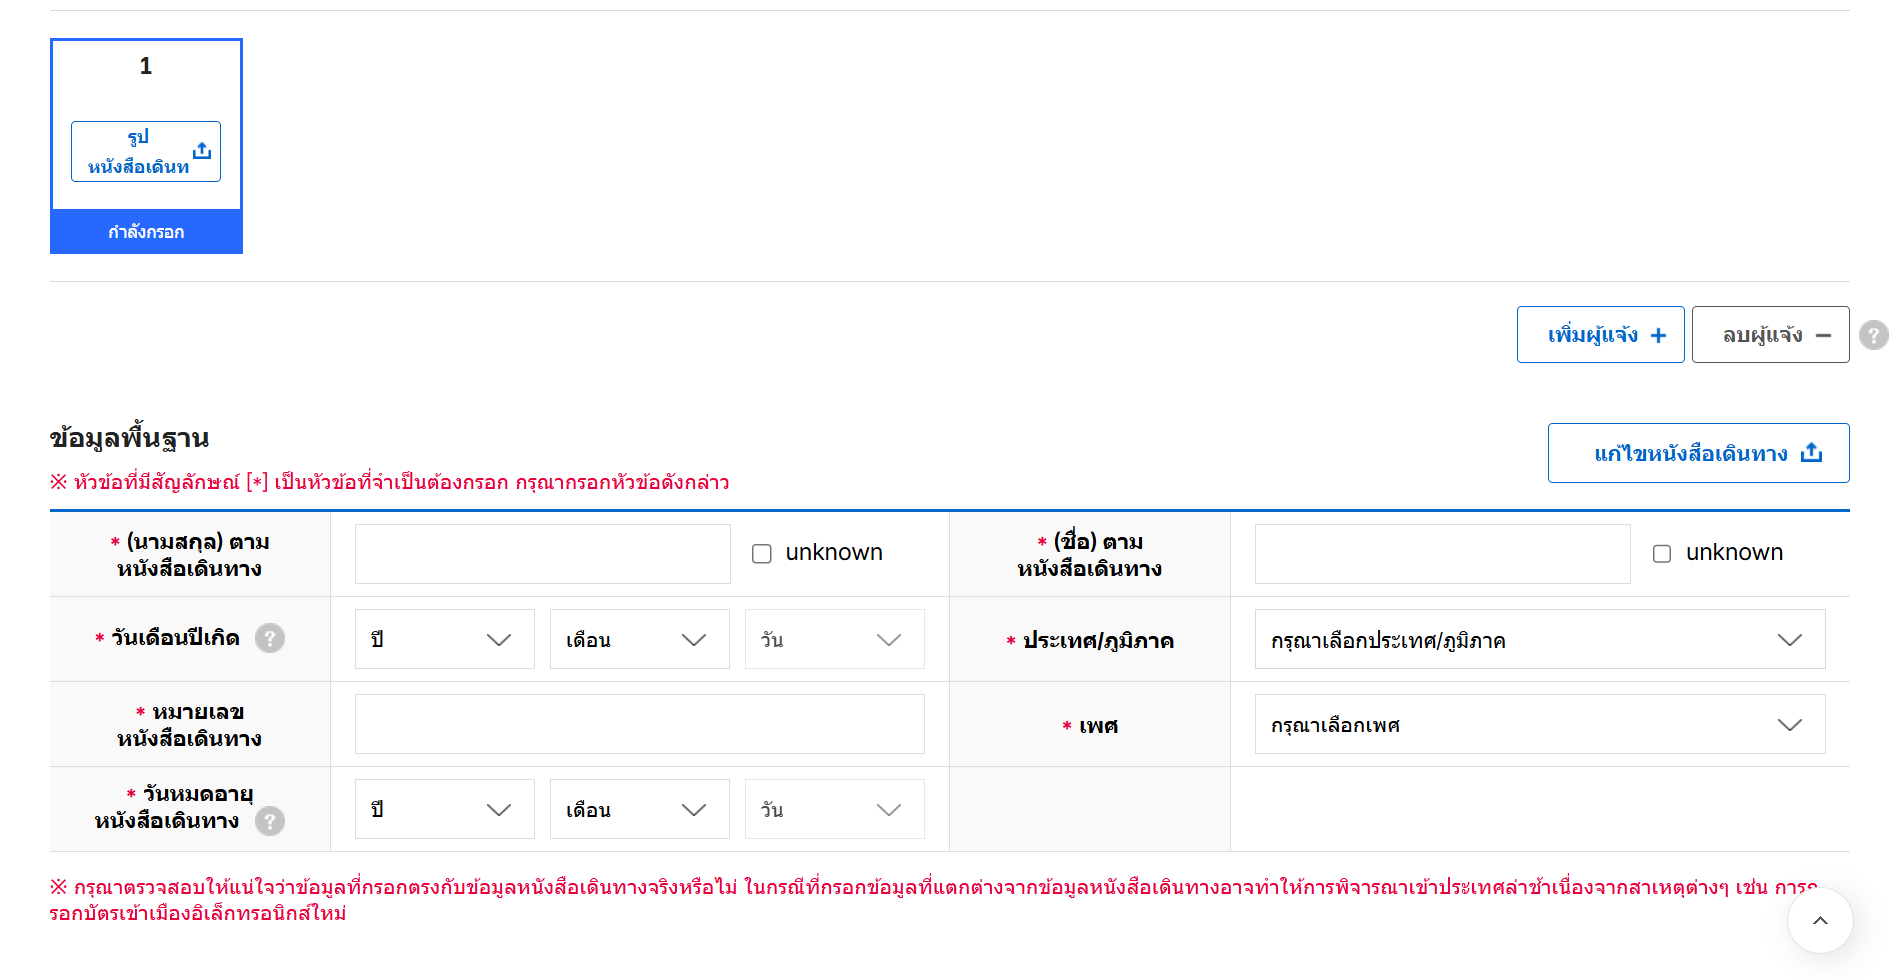Viewport: 1899px width, 978px height.
Task: Check unknown box for ชื่อ field
Action: 1662,553
